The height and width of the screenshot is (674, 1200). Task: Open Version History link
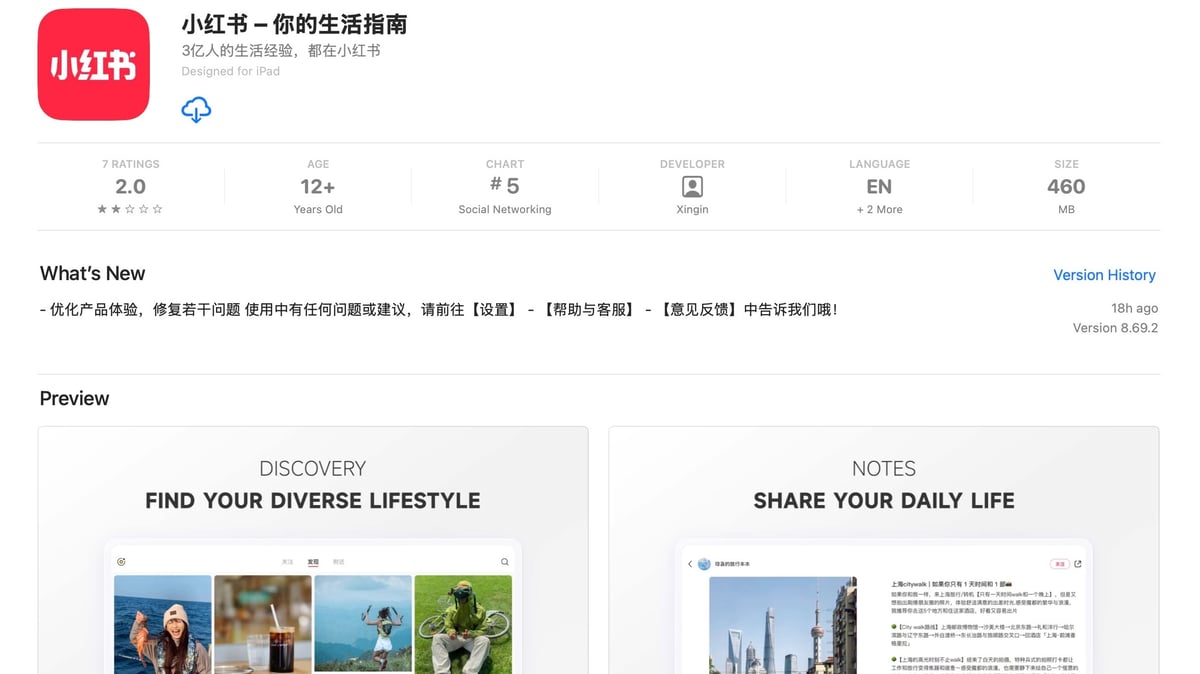[x=1104, y=275]
